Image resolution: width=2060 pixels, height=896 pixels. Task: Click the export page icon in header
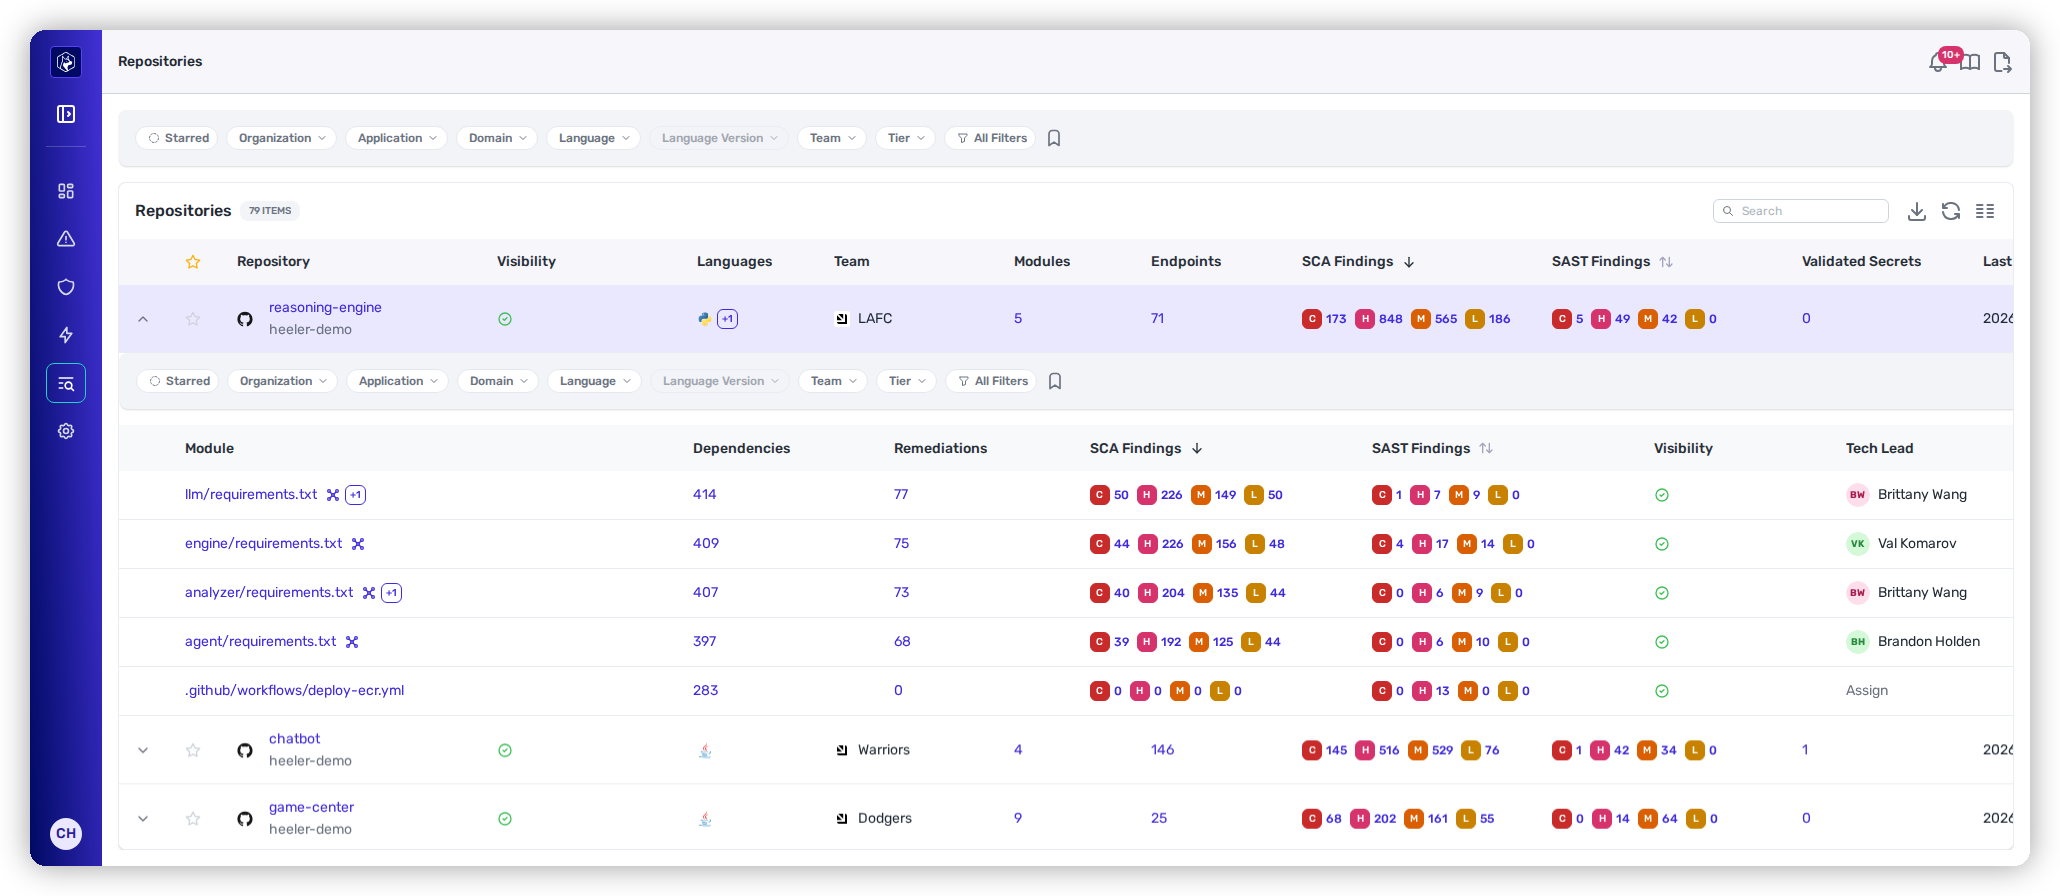click(2002, 63)
